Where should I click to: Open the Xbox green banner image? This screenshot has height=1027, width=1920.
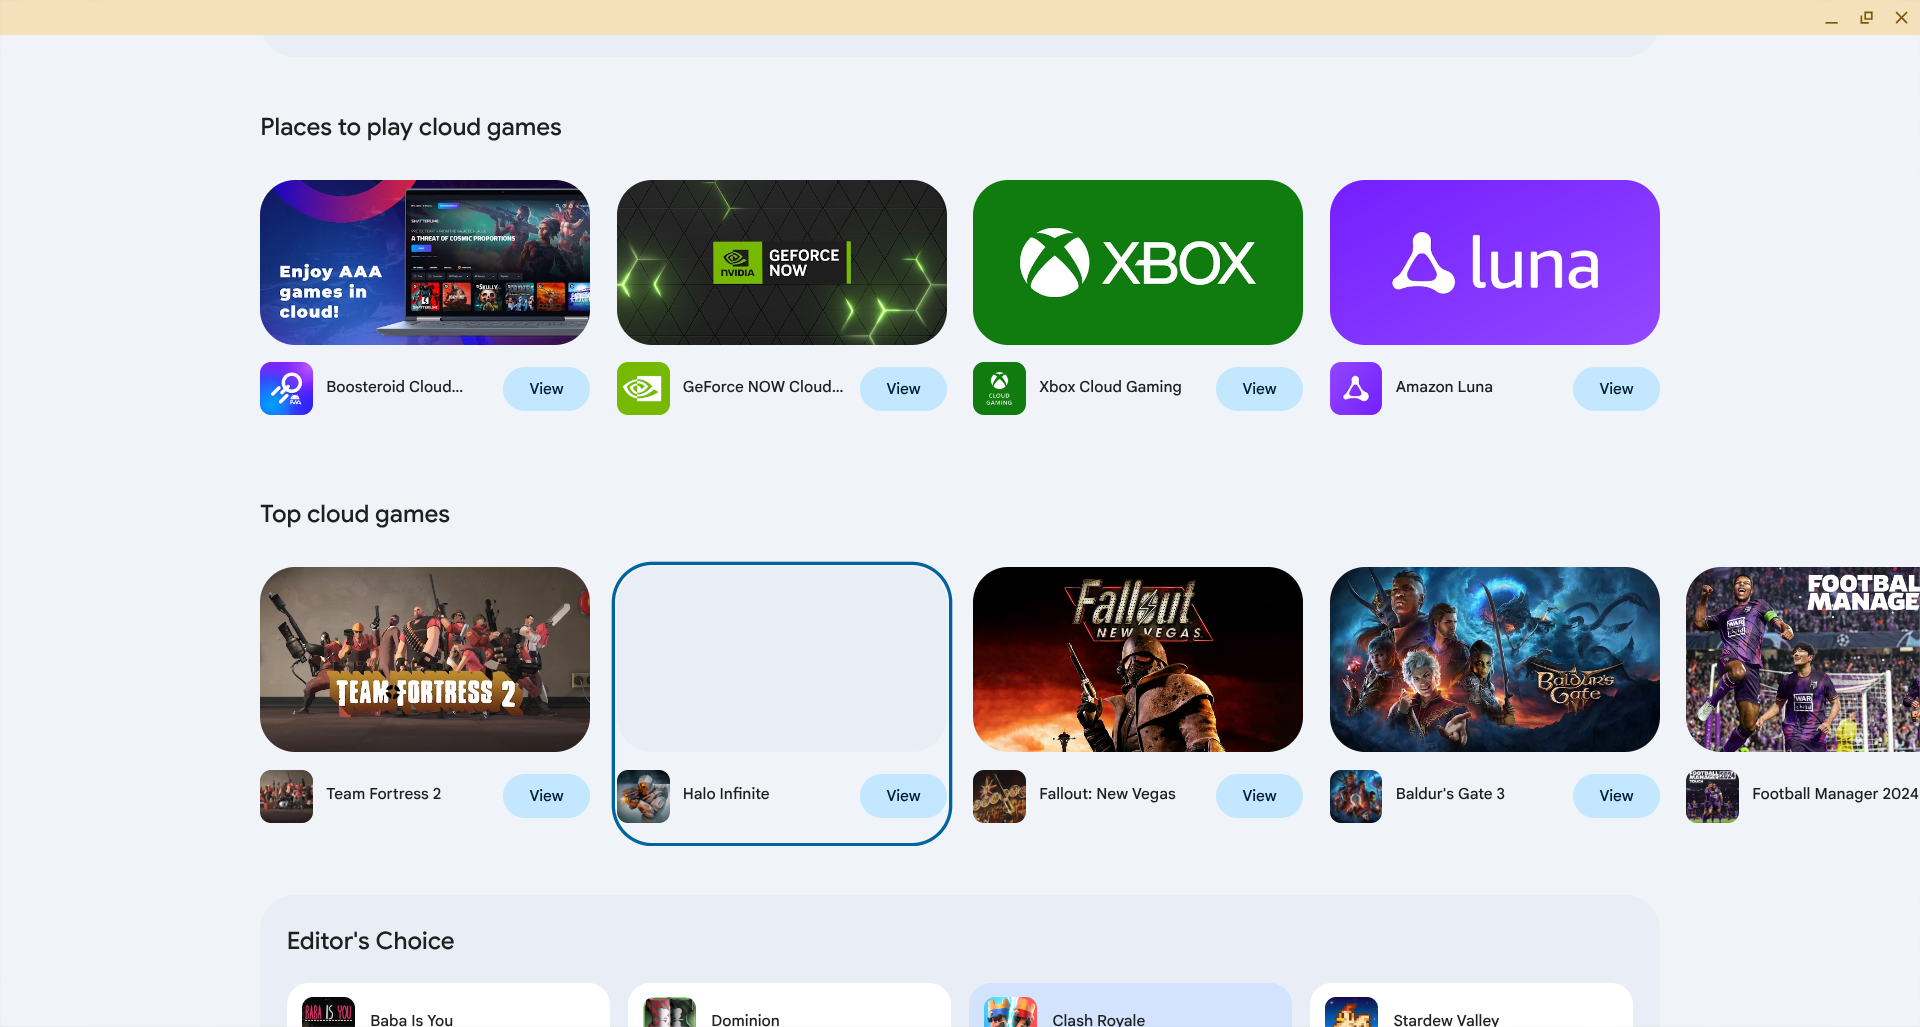click(1137, 262)
